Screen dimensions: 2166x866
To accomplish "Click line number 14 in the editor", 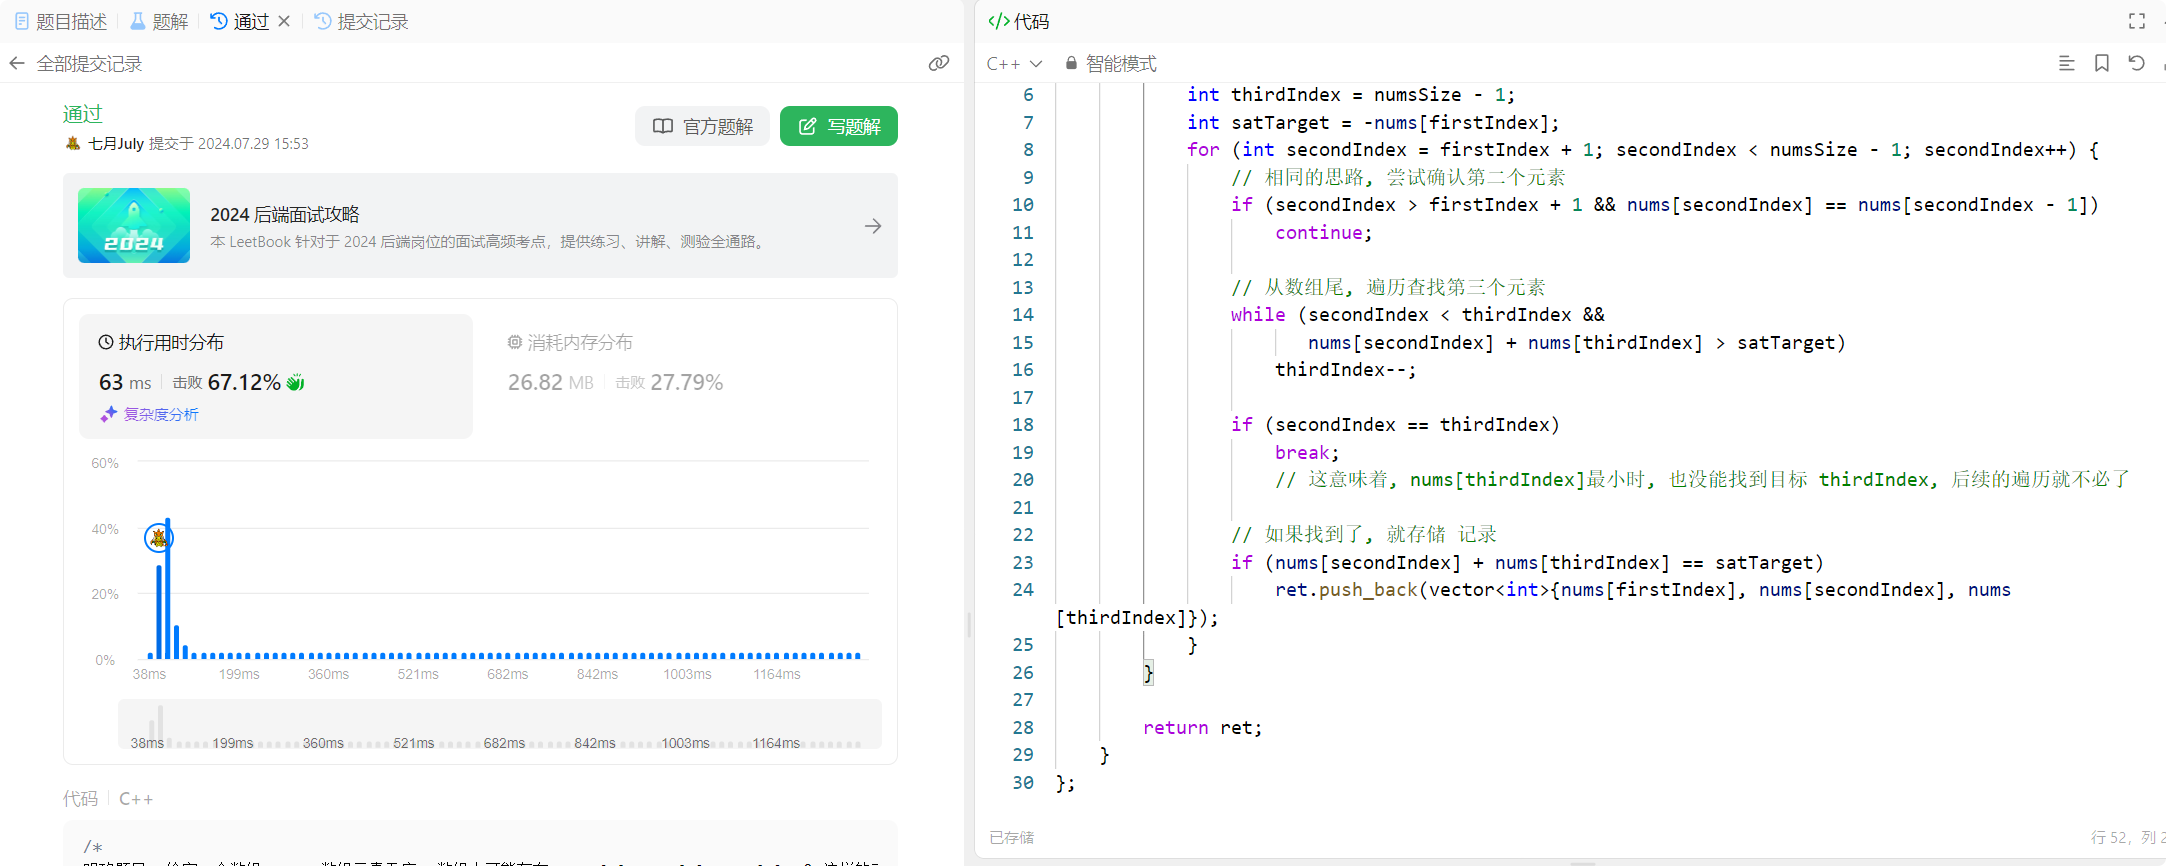I will coord(1023,315).
